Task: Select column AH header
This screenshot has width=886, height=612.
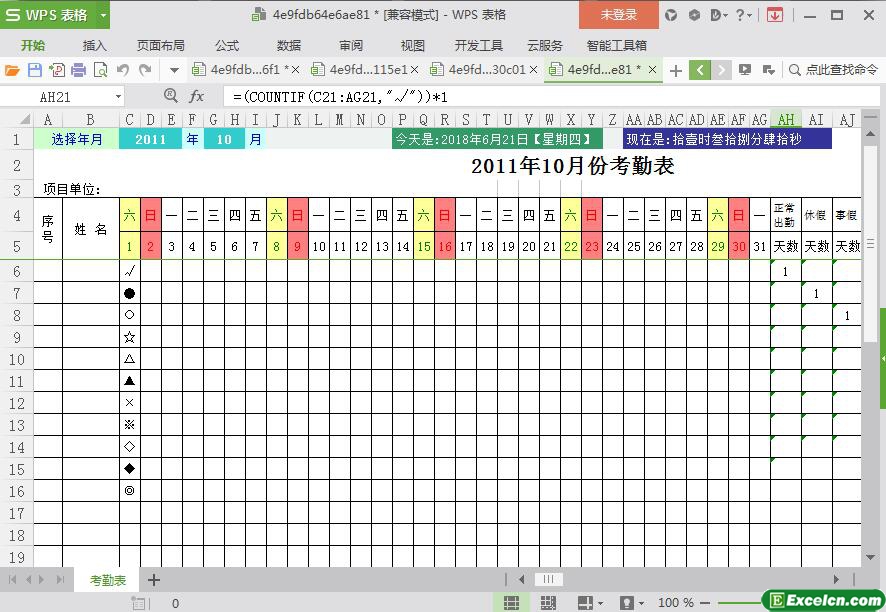Action: pos(786,119)
